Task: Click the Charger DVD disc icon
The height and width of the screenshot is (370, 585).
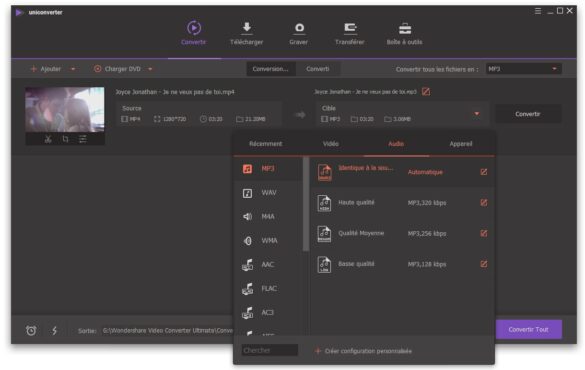Action: [97, 69]
